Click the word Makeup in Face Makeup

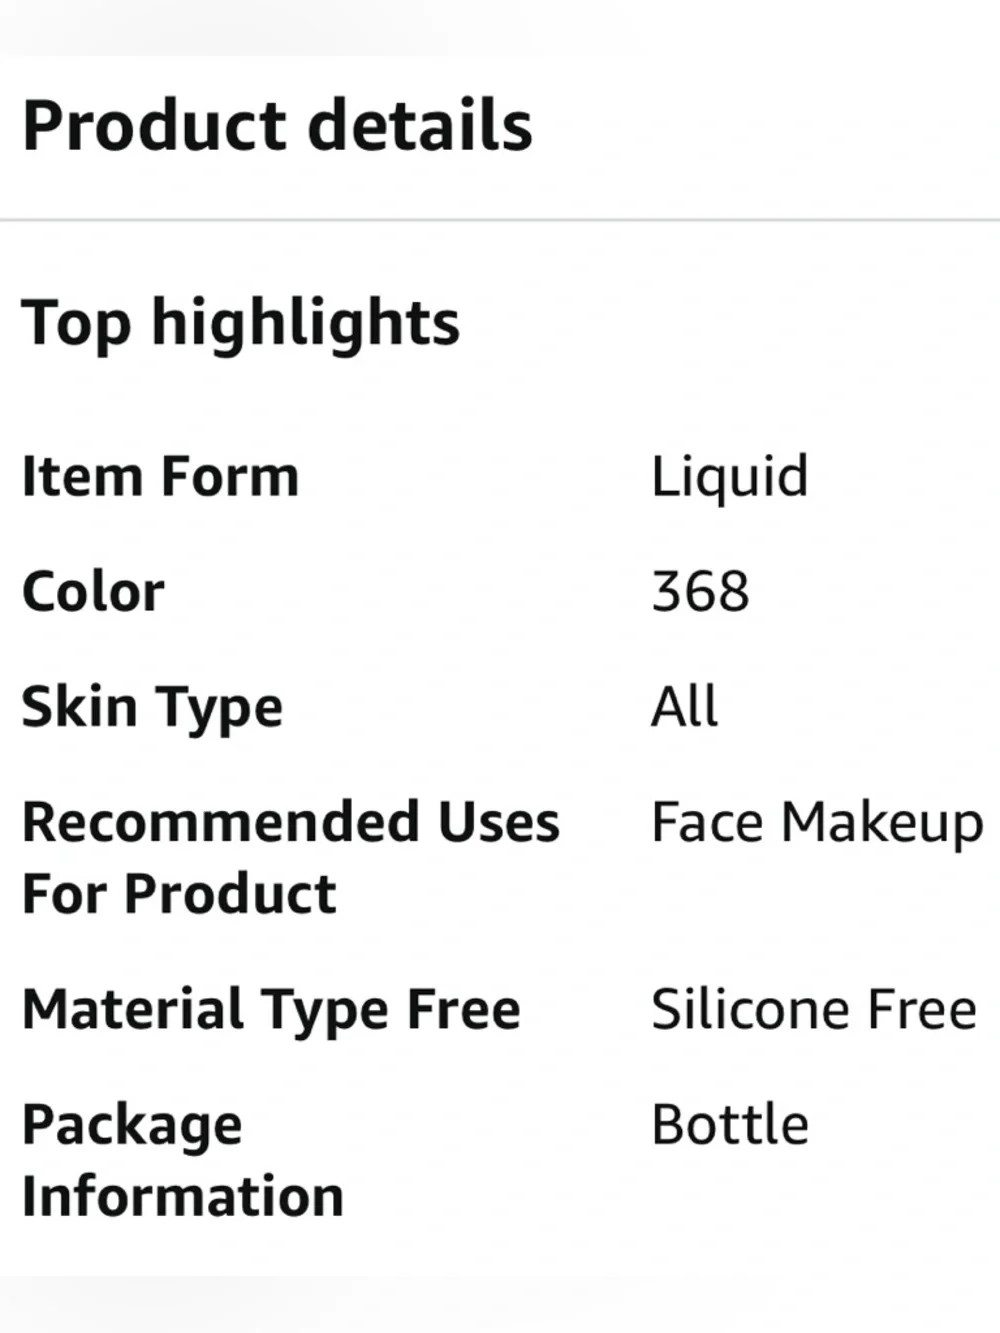(882, 825)
